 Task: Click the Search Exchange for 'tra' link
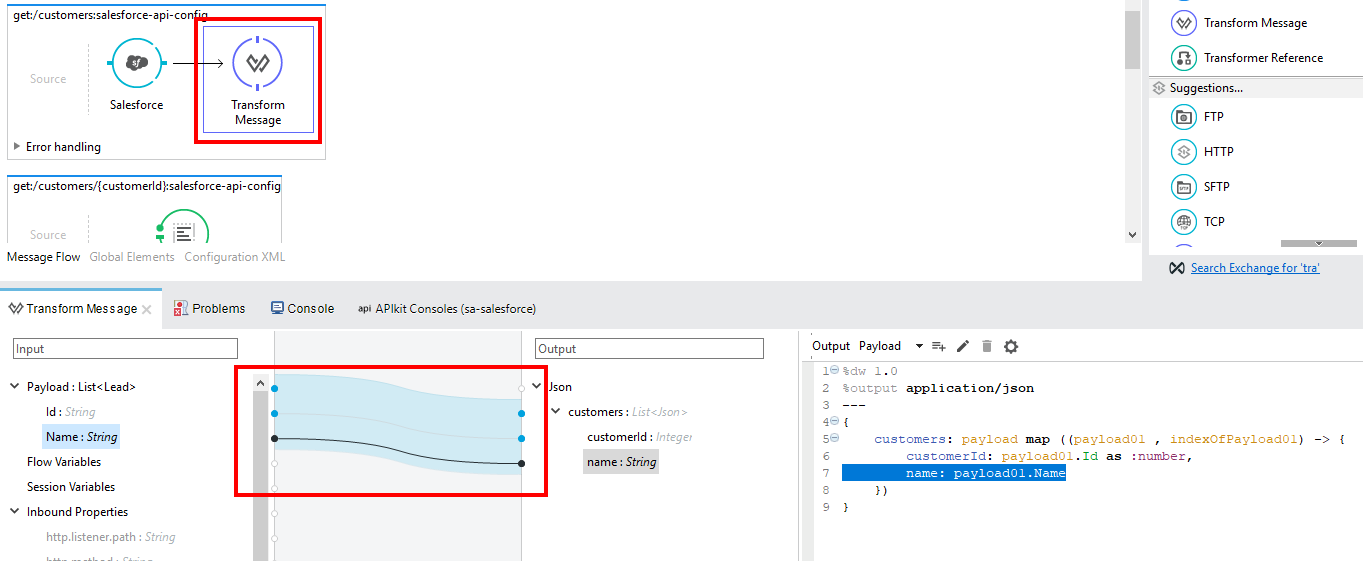click(1254, 268)
